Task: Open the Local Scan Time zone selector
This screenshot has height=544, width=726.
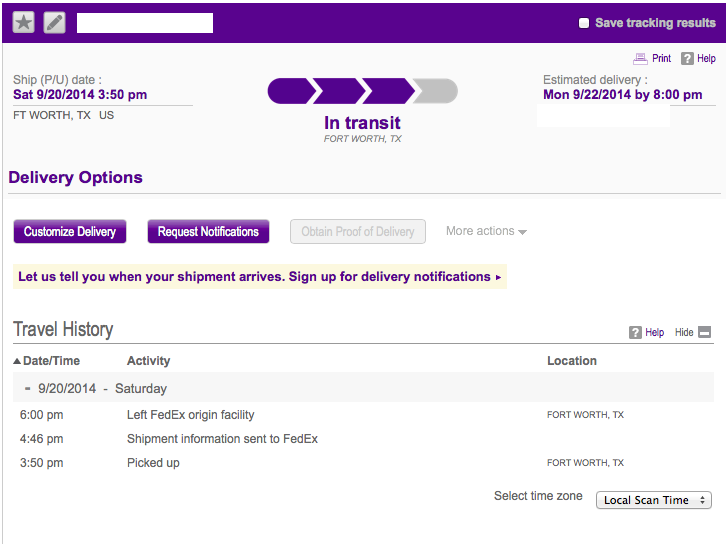Action: click(x=654, y=500)
